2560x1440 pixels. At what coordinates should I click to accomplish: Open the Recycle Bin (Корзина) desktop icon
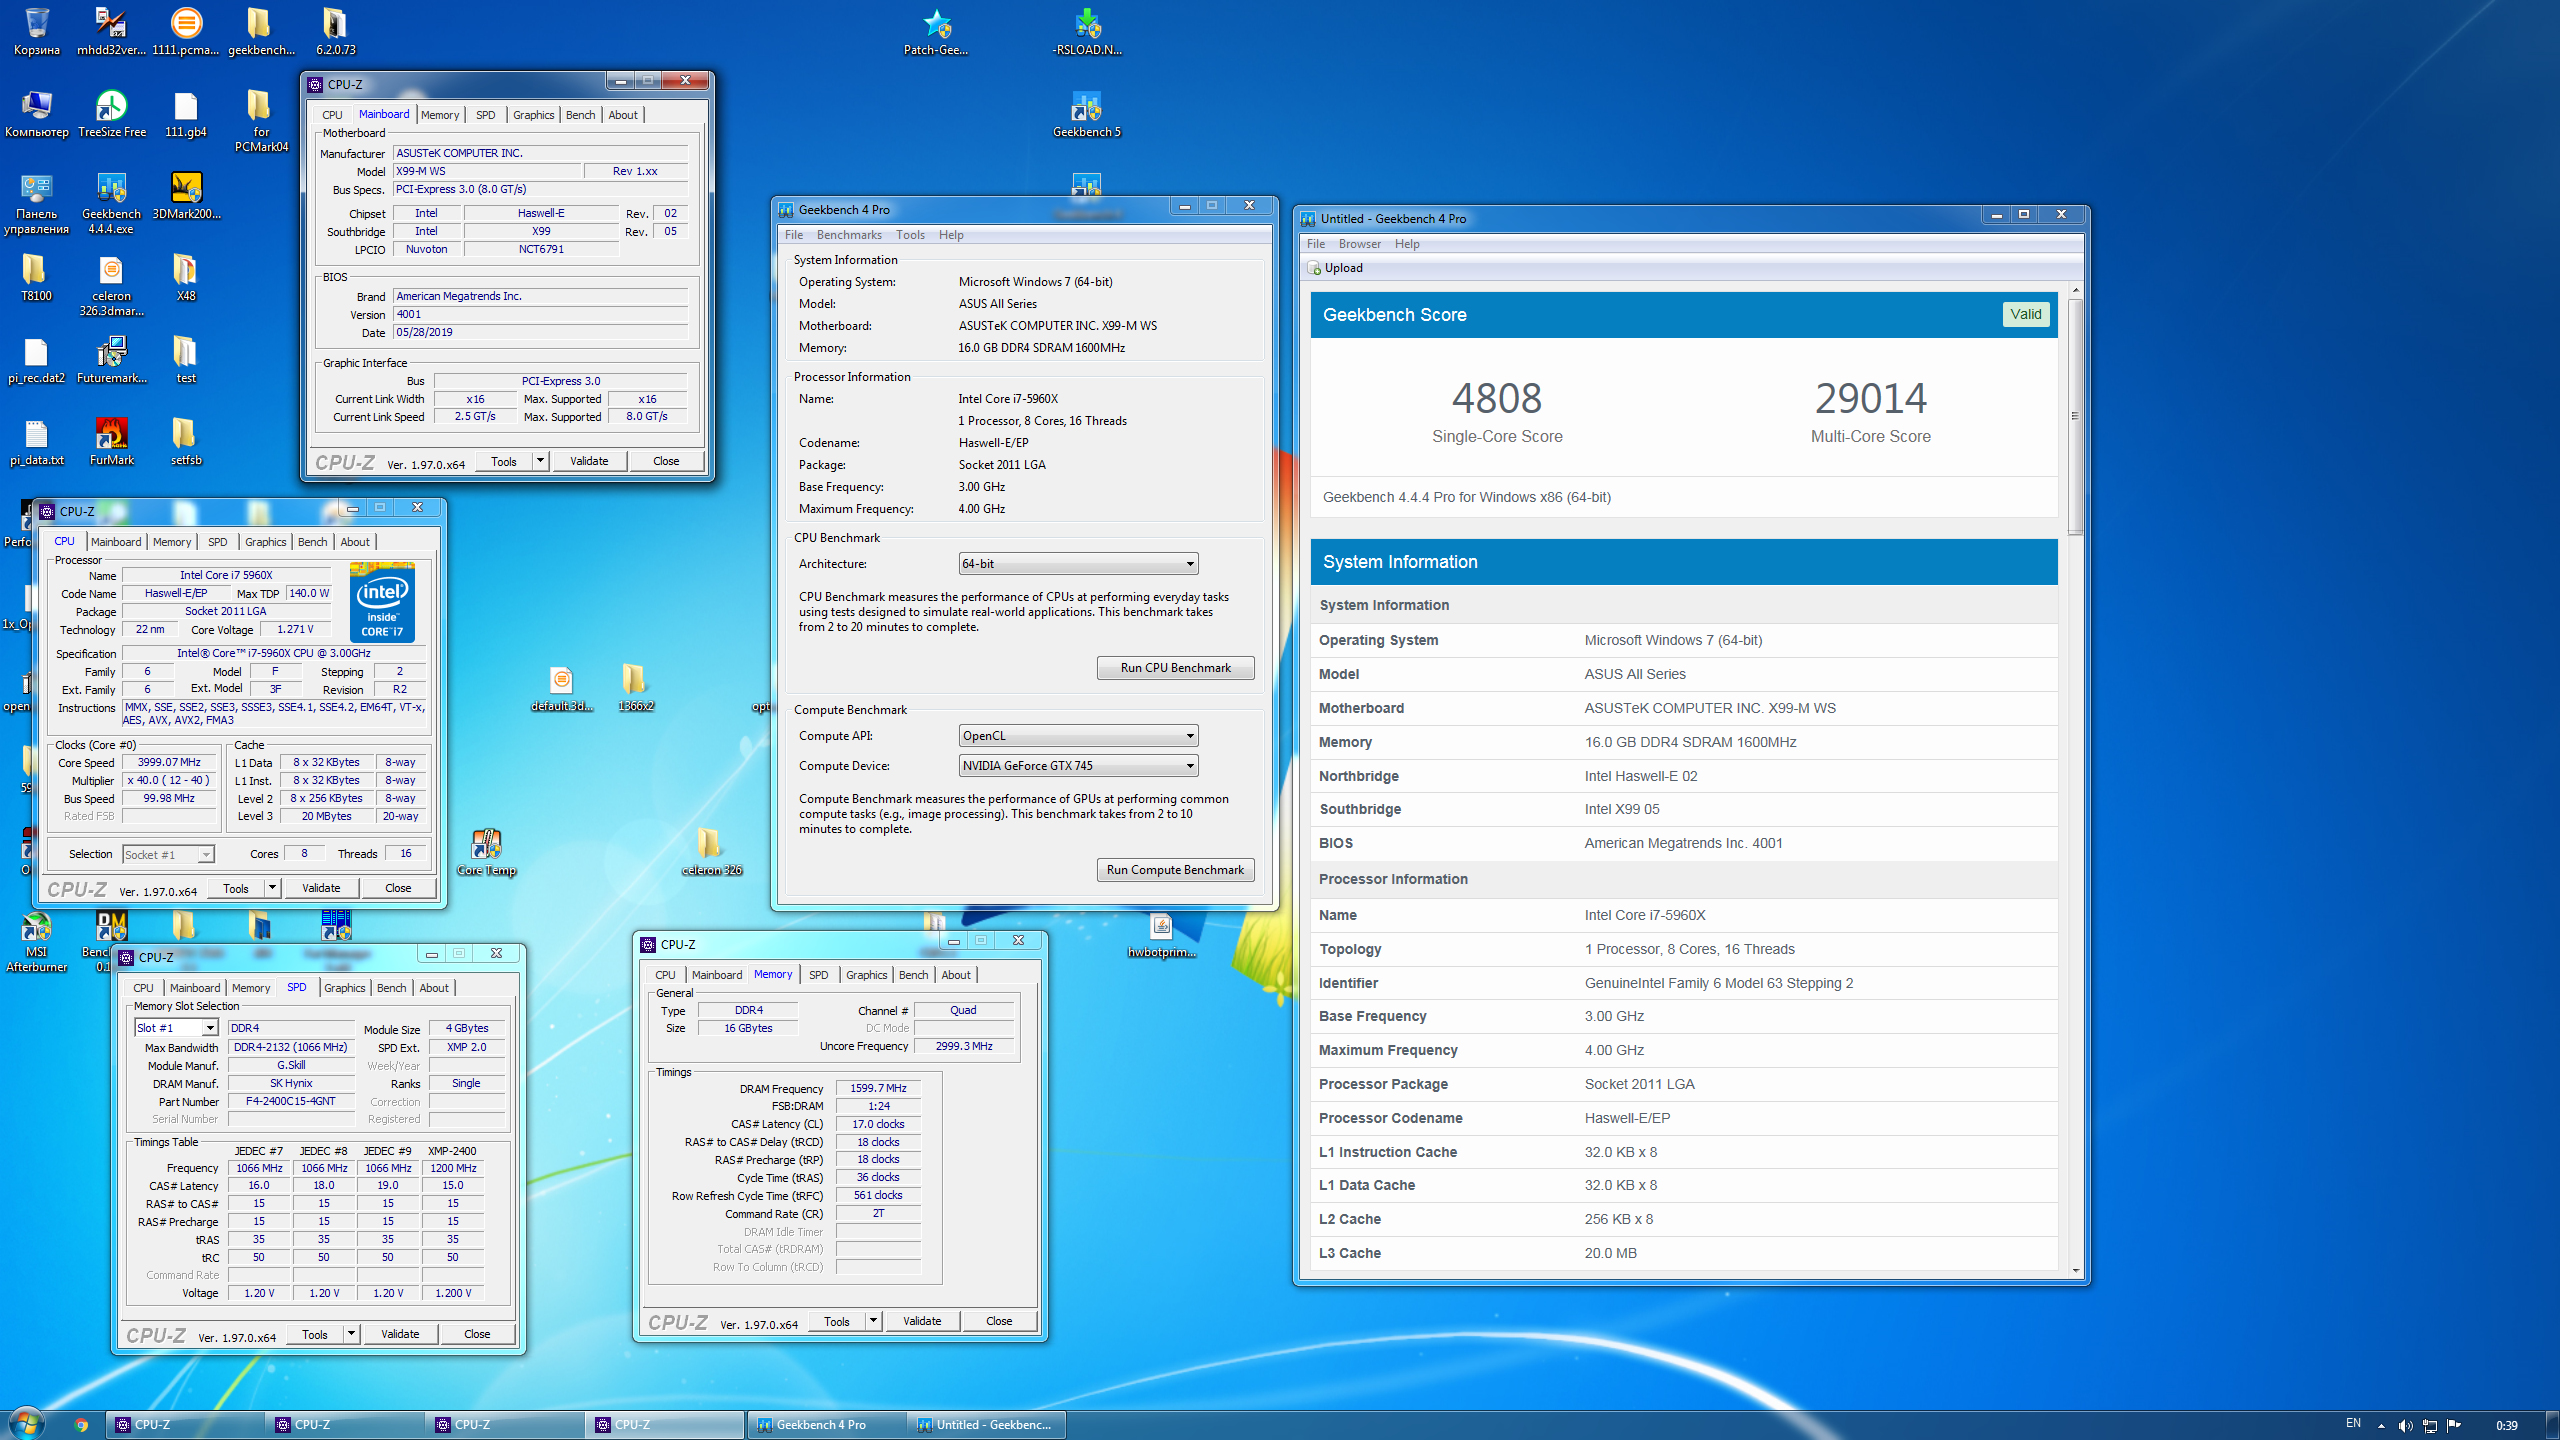(x=37, y=31)
